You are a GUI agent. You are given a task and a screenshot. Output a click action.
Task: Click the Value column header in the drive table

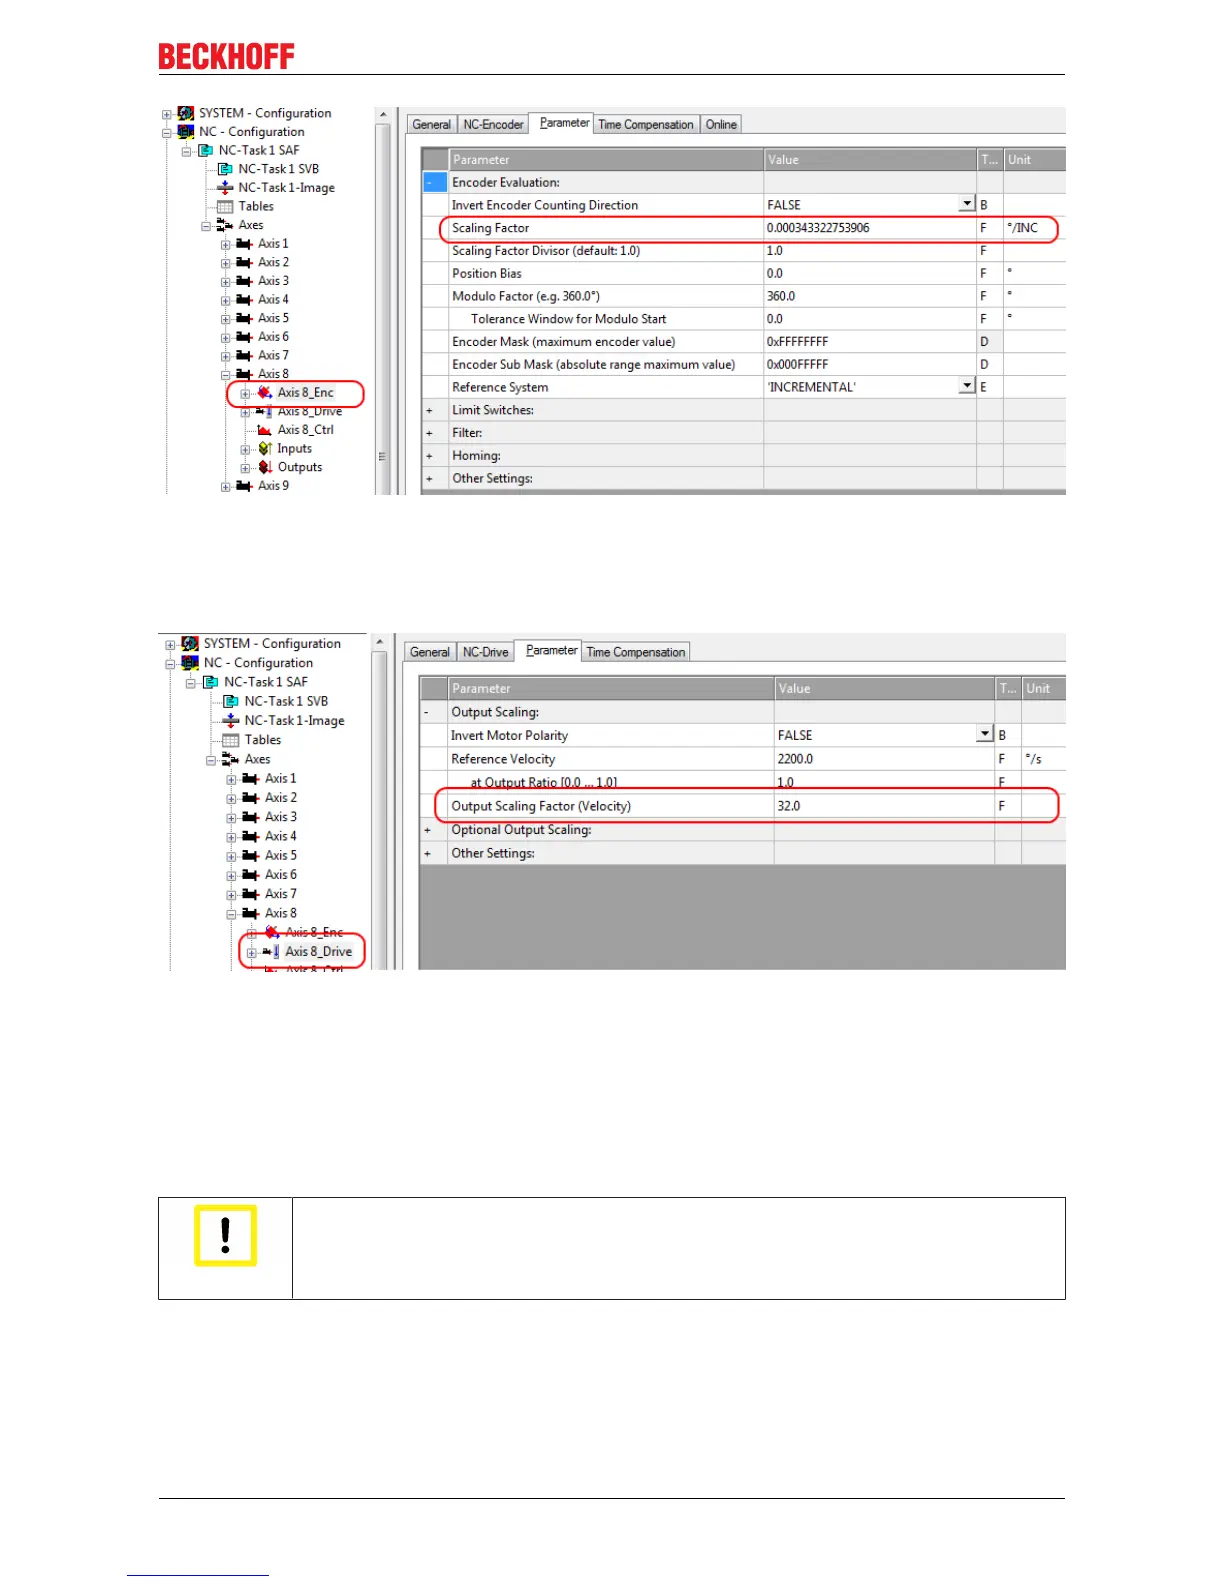point(884,688)
